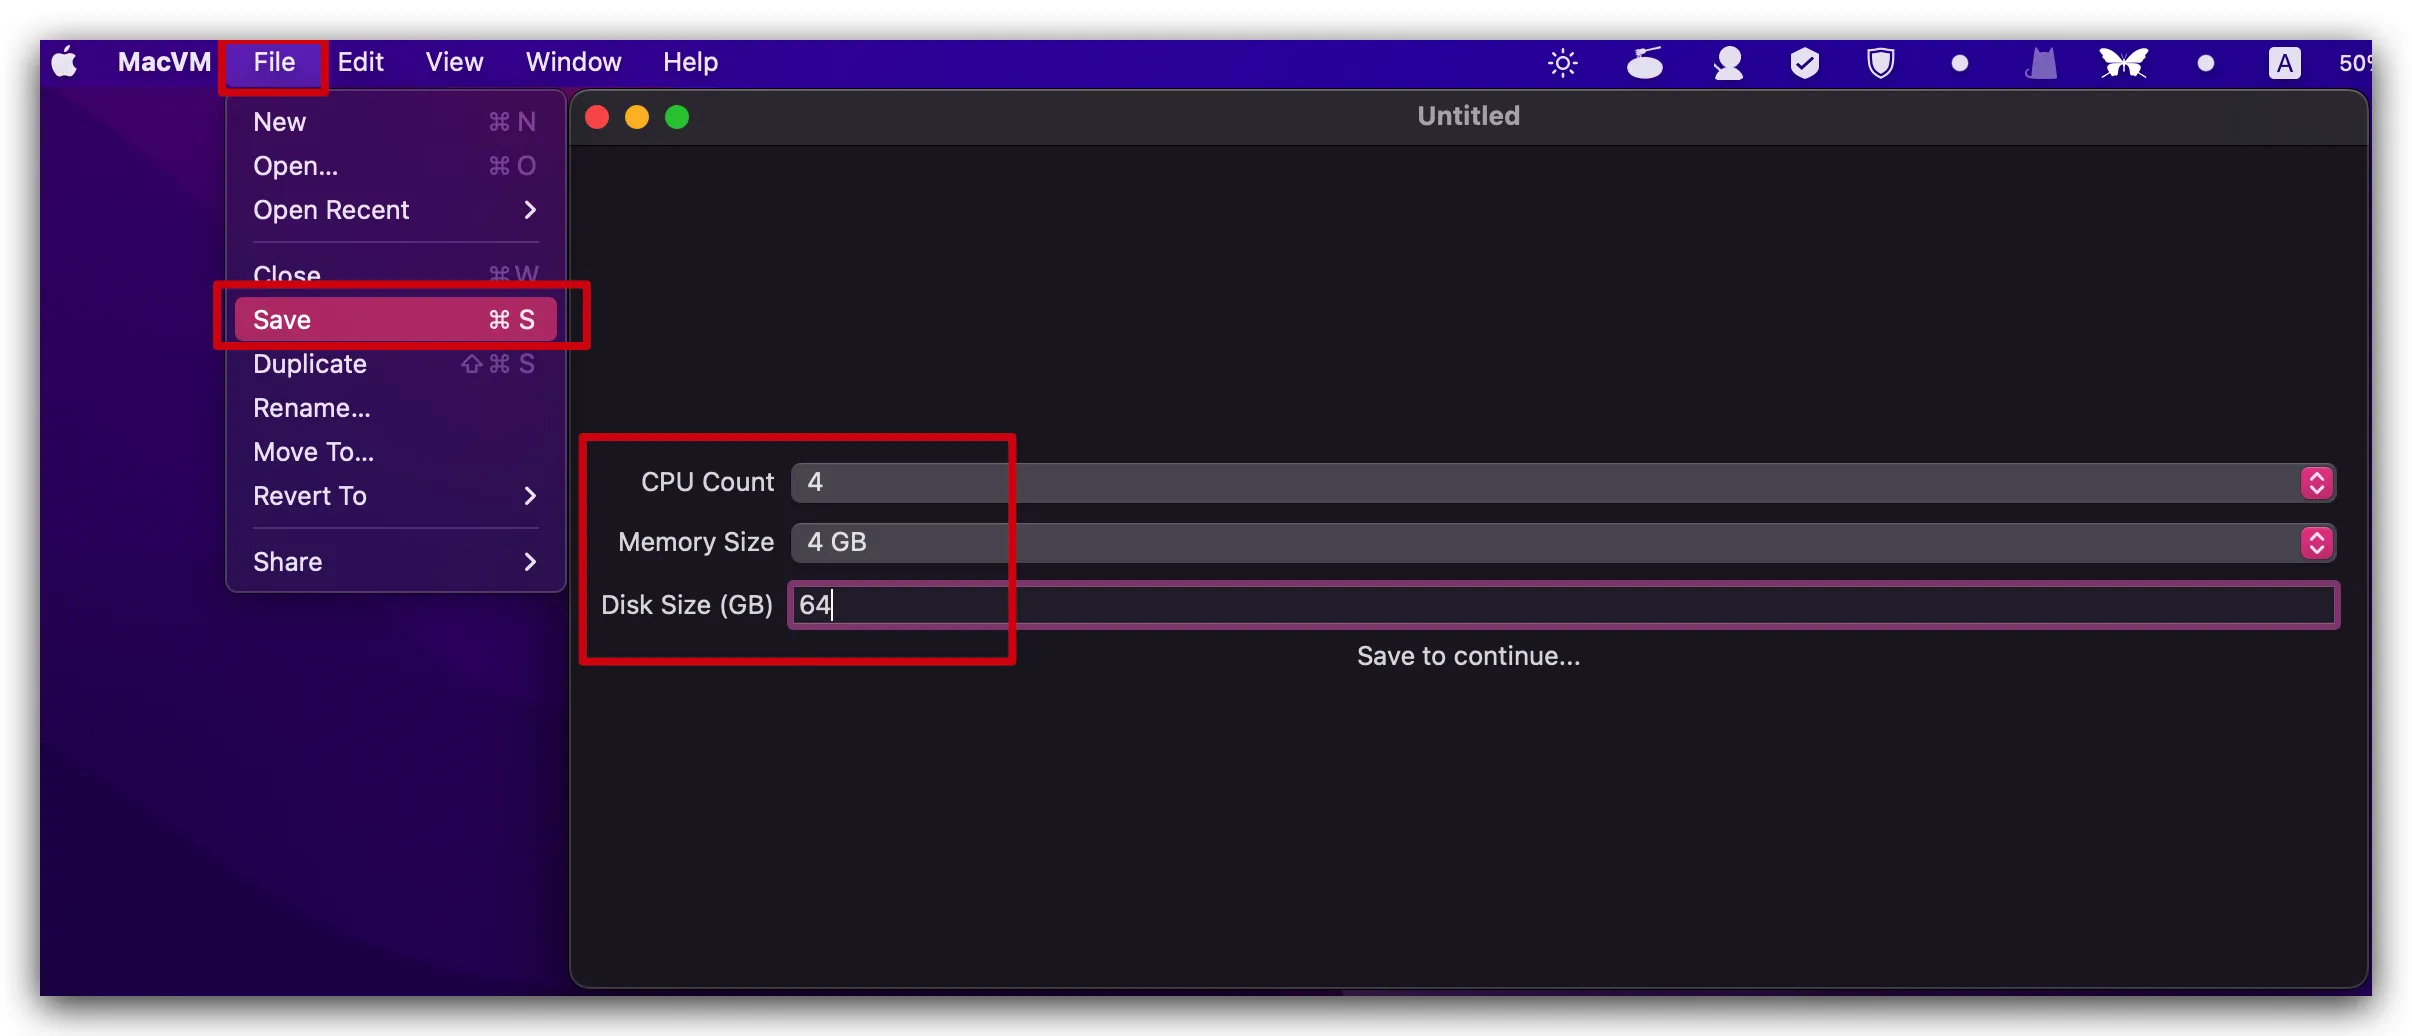The image size is (2412, 1036).
Task: Open the Apple menu
Action: pos(65,62)
